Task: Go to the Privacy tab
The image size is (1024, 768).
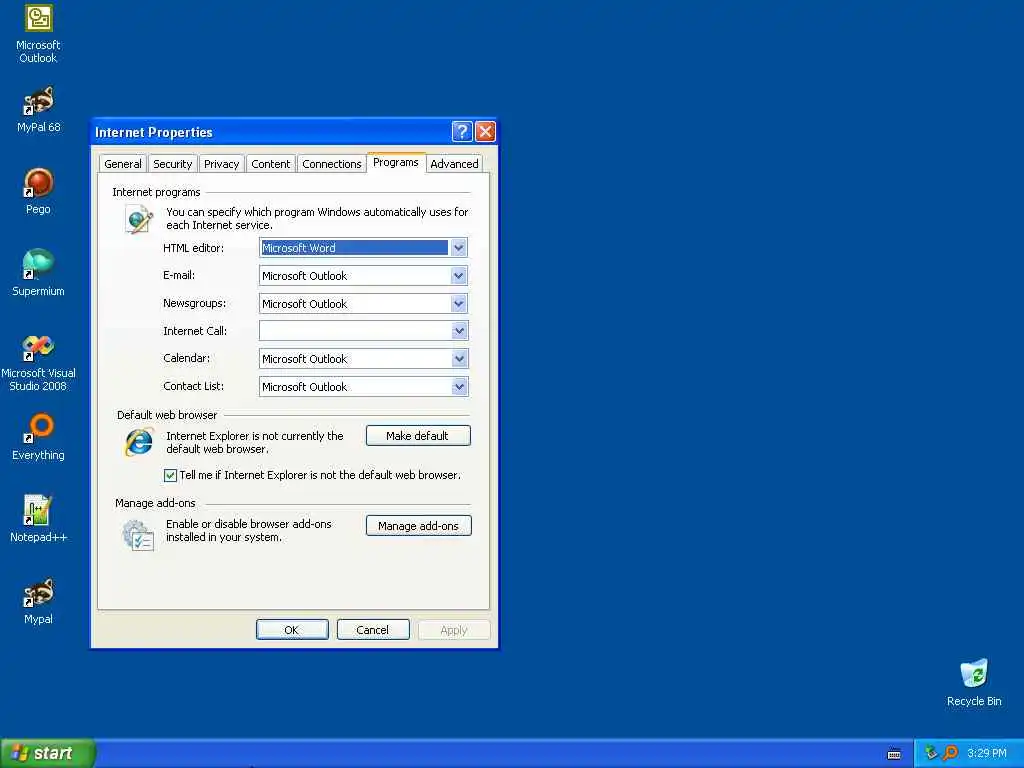Action: [x=221, y=164]
